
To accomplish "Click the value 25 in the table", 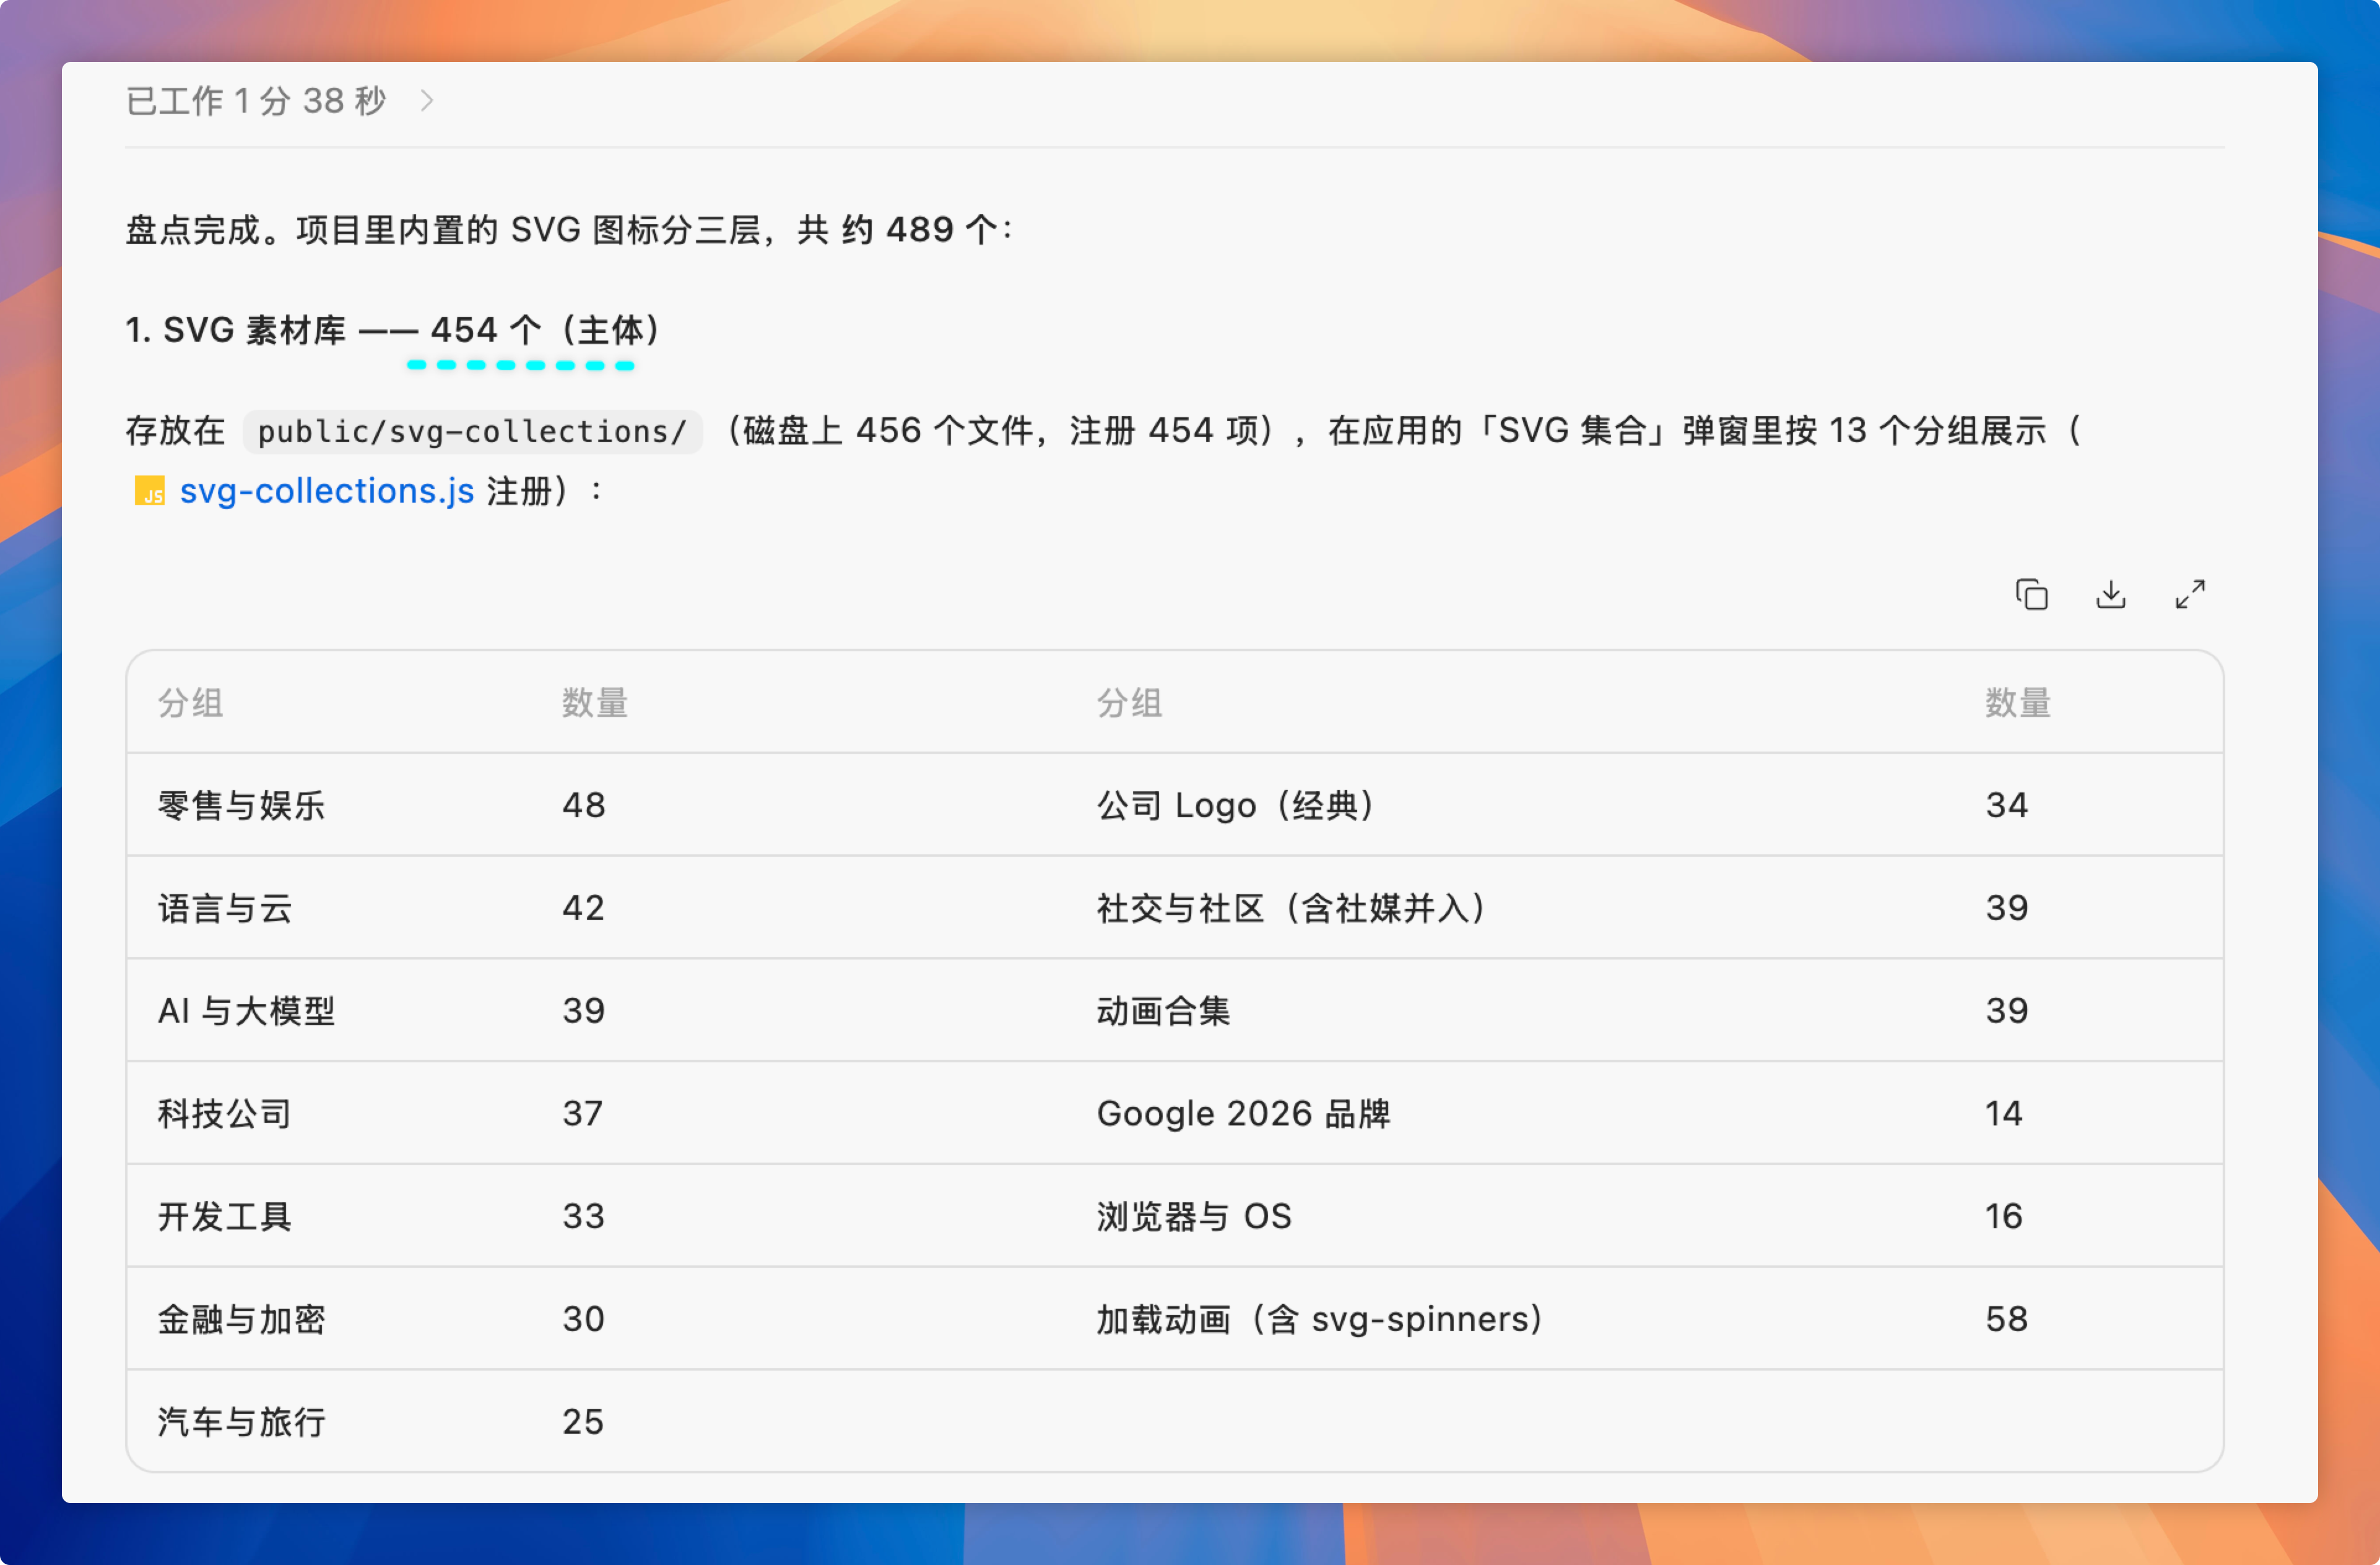I will (583, 1422).
